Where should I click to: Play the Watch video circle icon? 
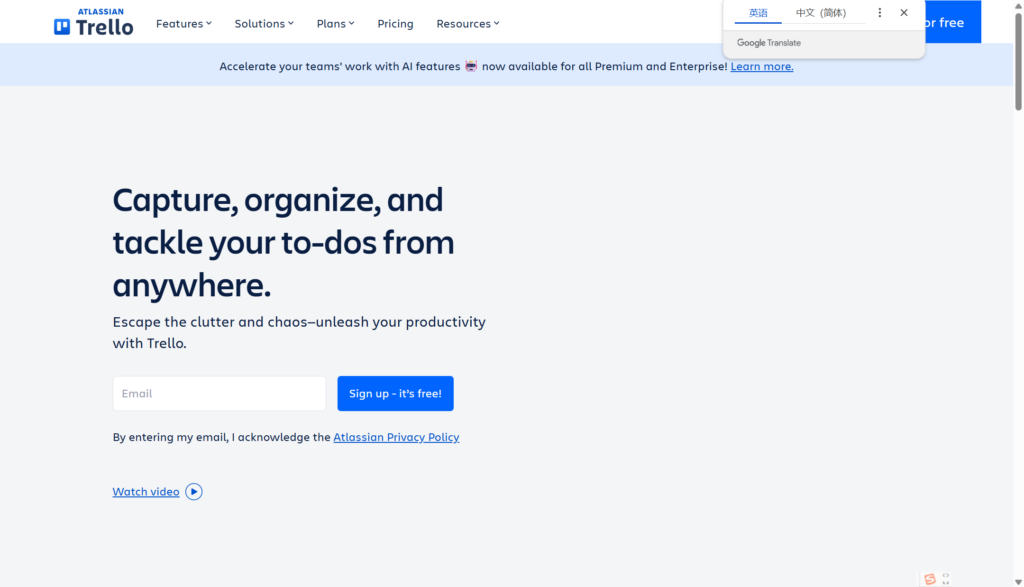pyautogui.click(x=194, y=492)
